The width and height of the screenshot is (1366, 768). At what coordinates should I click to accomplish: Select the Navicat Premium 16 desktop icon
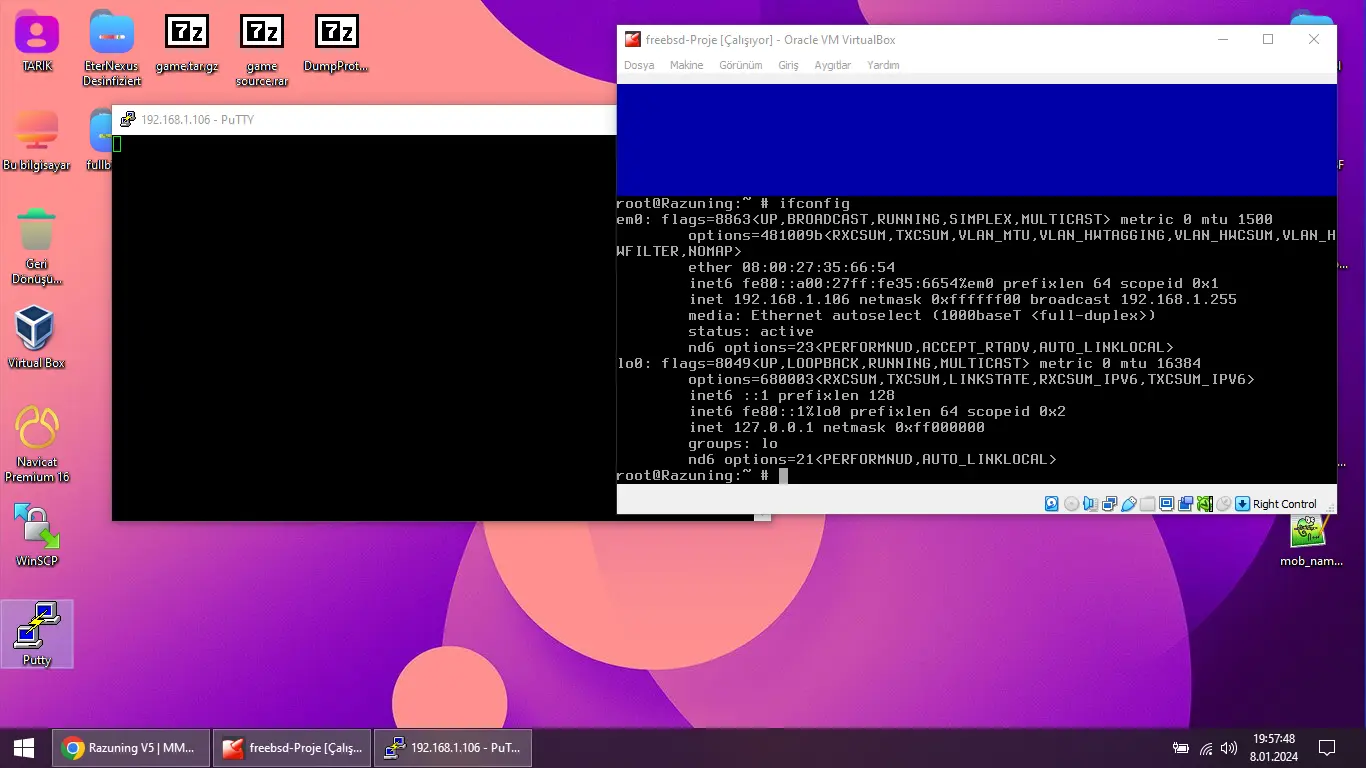click(37, 443)
